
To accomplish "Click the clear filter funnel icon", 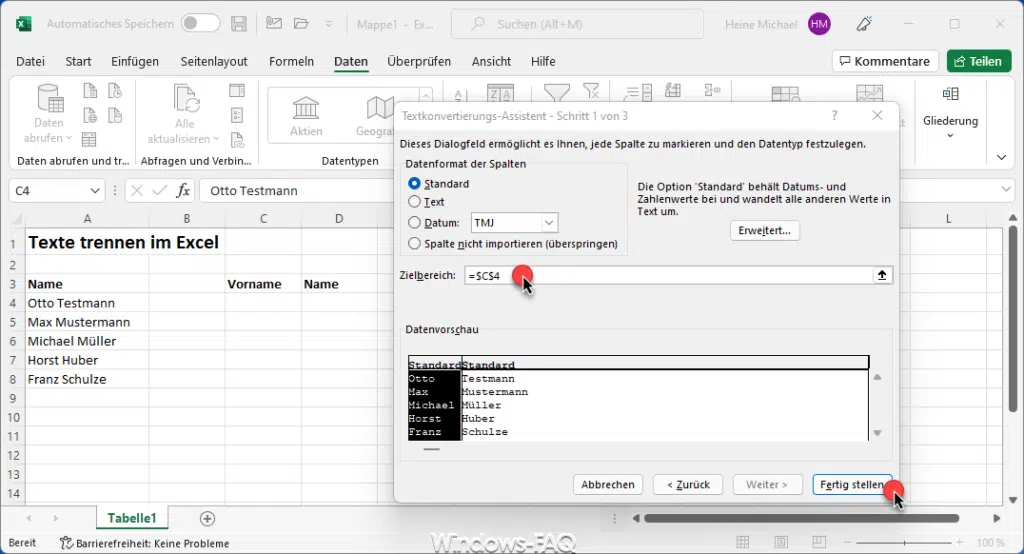I will [x=591, y=90].
